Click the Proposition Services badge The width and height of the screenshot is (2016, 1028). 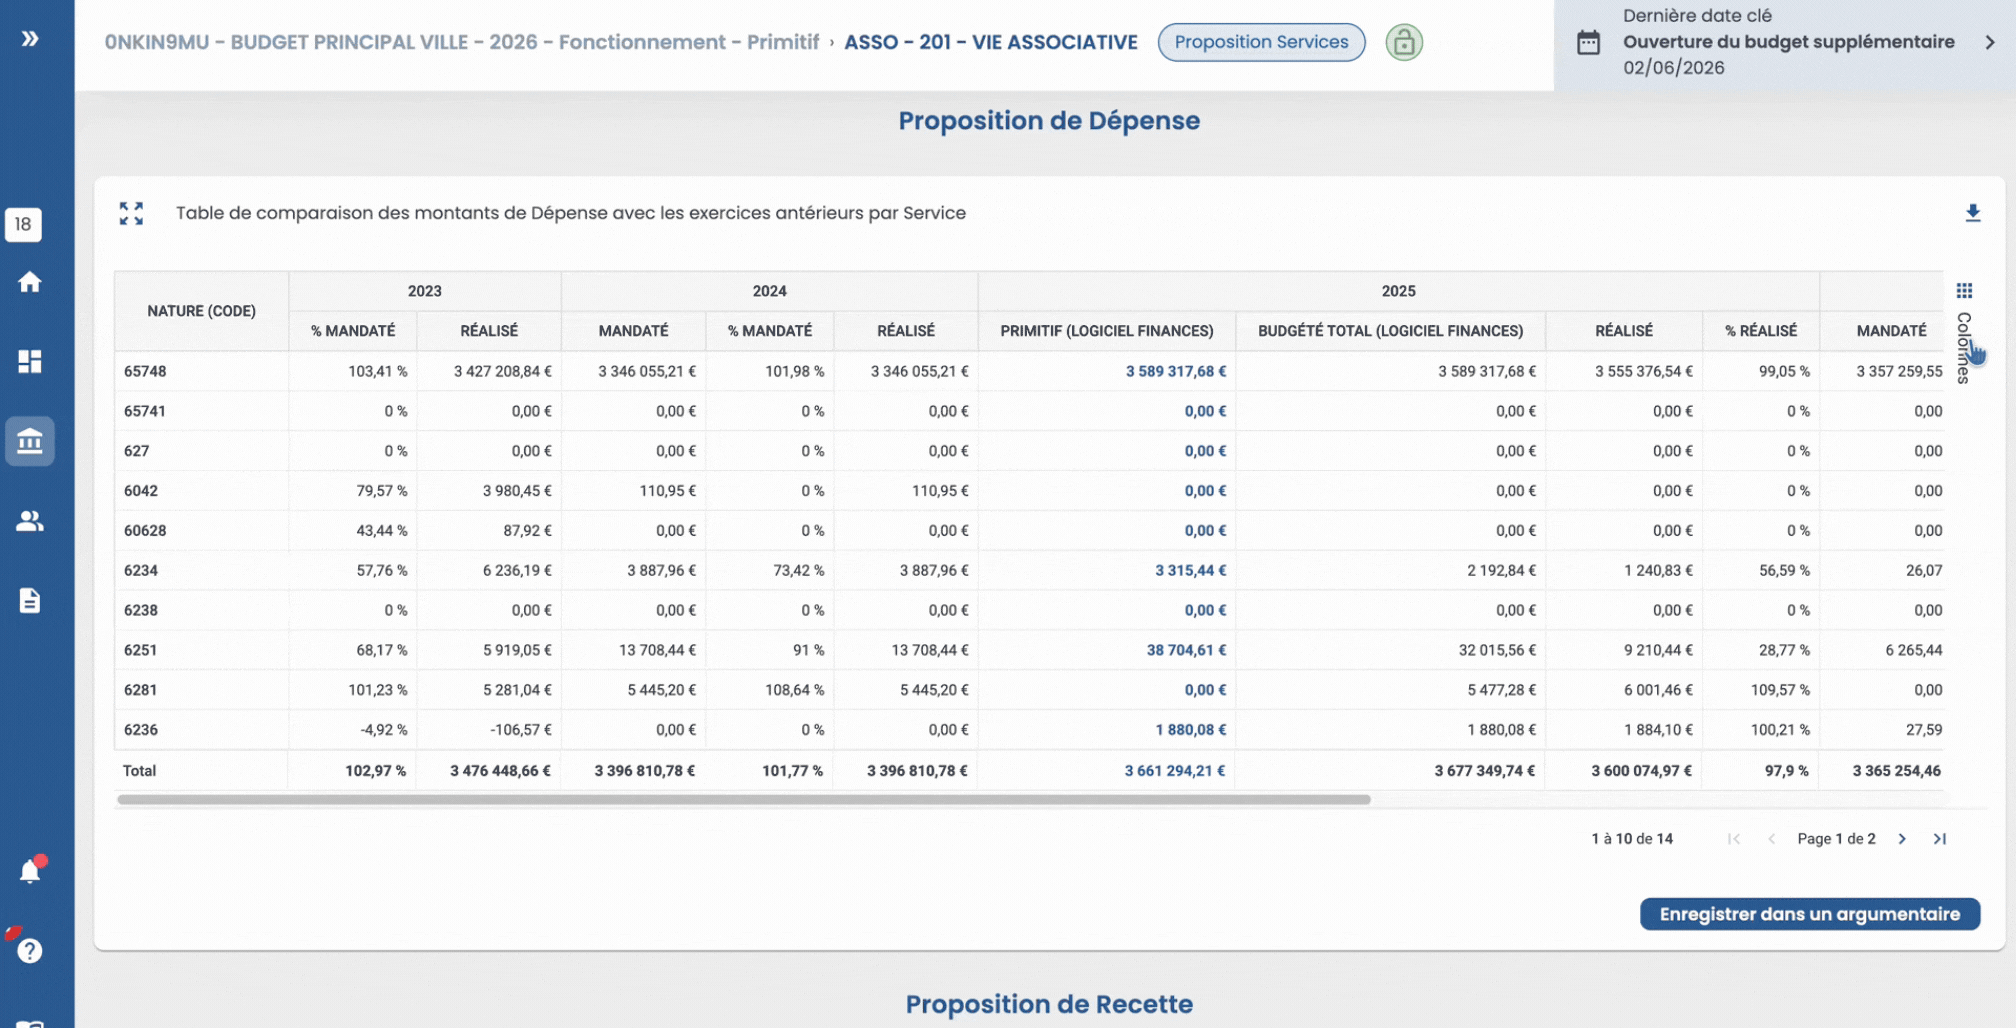[1261, 42]
